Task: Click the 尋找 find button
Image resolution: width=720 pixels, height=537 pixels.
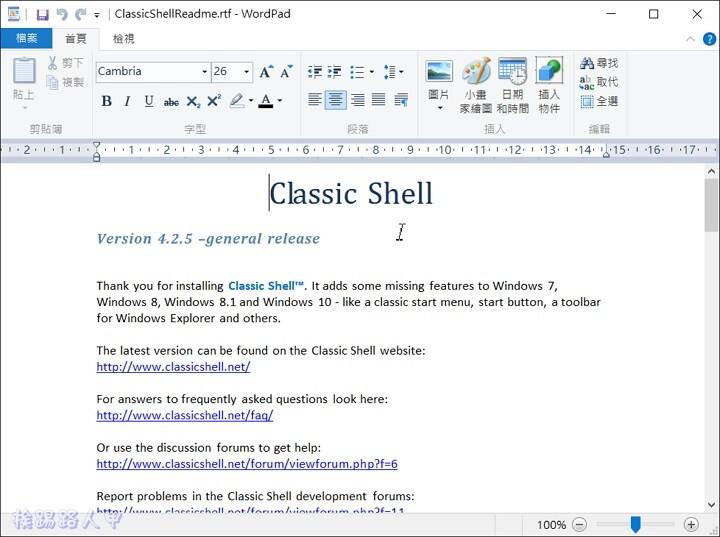Action: 599,63
